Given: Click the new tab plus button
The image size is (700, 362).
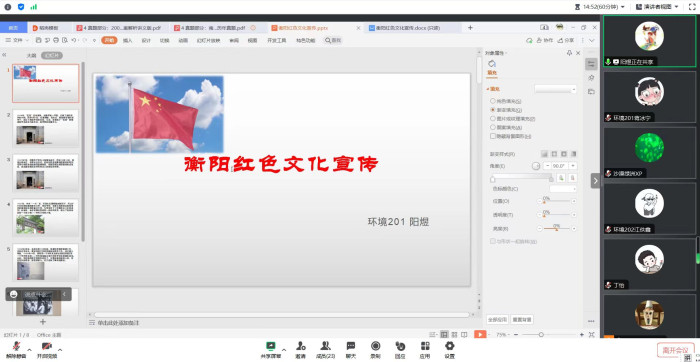Looking at the screenshot, I should [x=470, y=28].
